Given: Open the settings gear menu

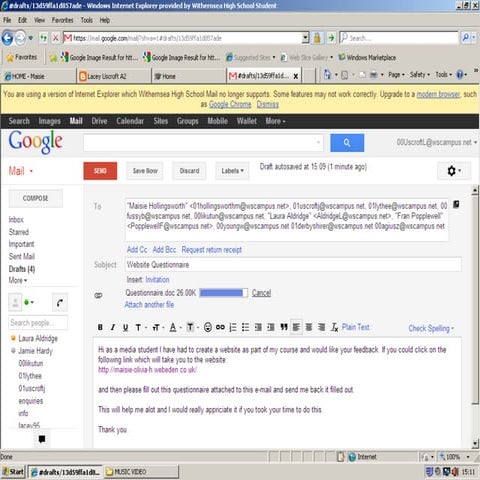Looking at the screenshot, I should pyautogui.click(x=454, y=171).
